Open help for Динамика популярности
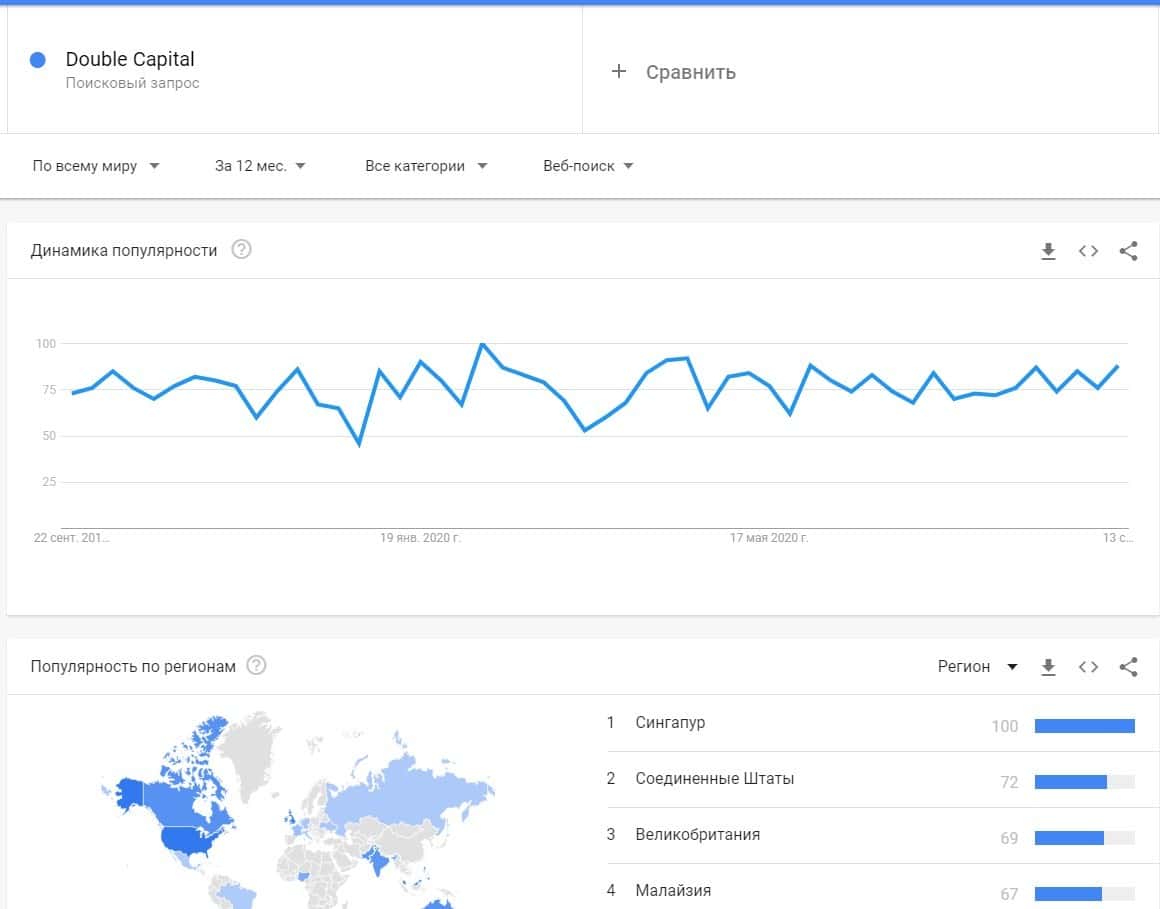The height and width of the screenshot is (909, 1160). (x=241, y=250)
